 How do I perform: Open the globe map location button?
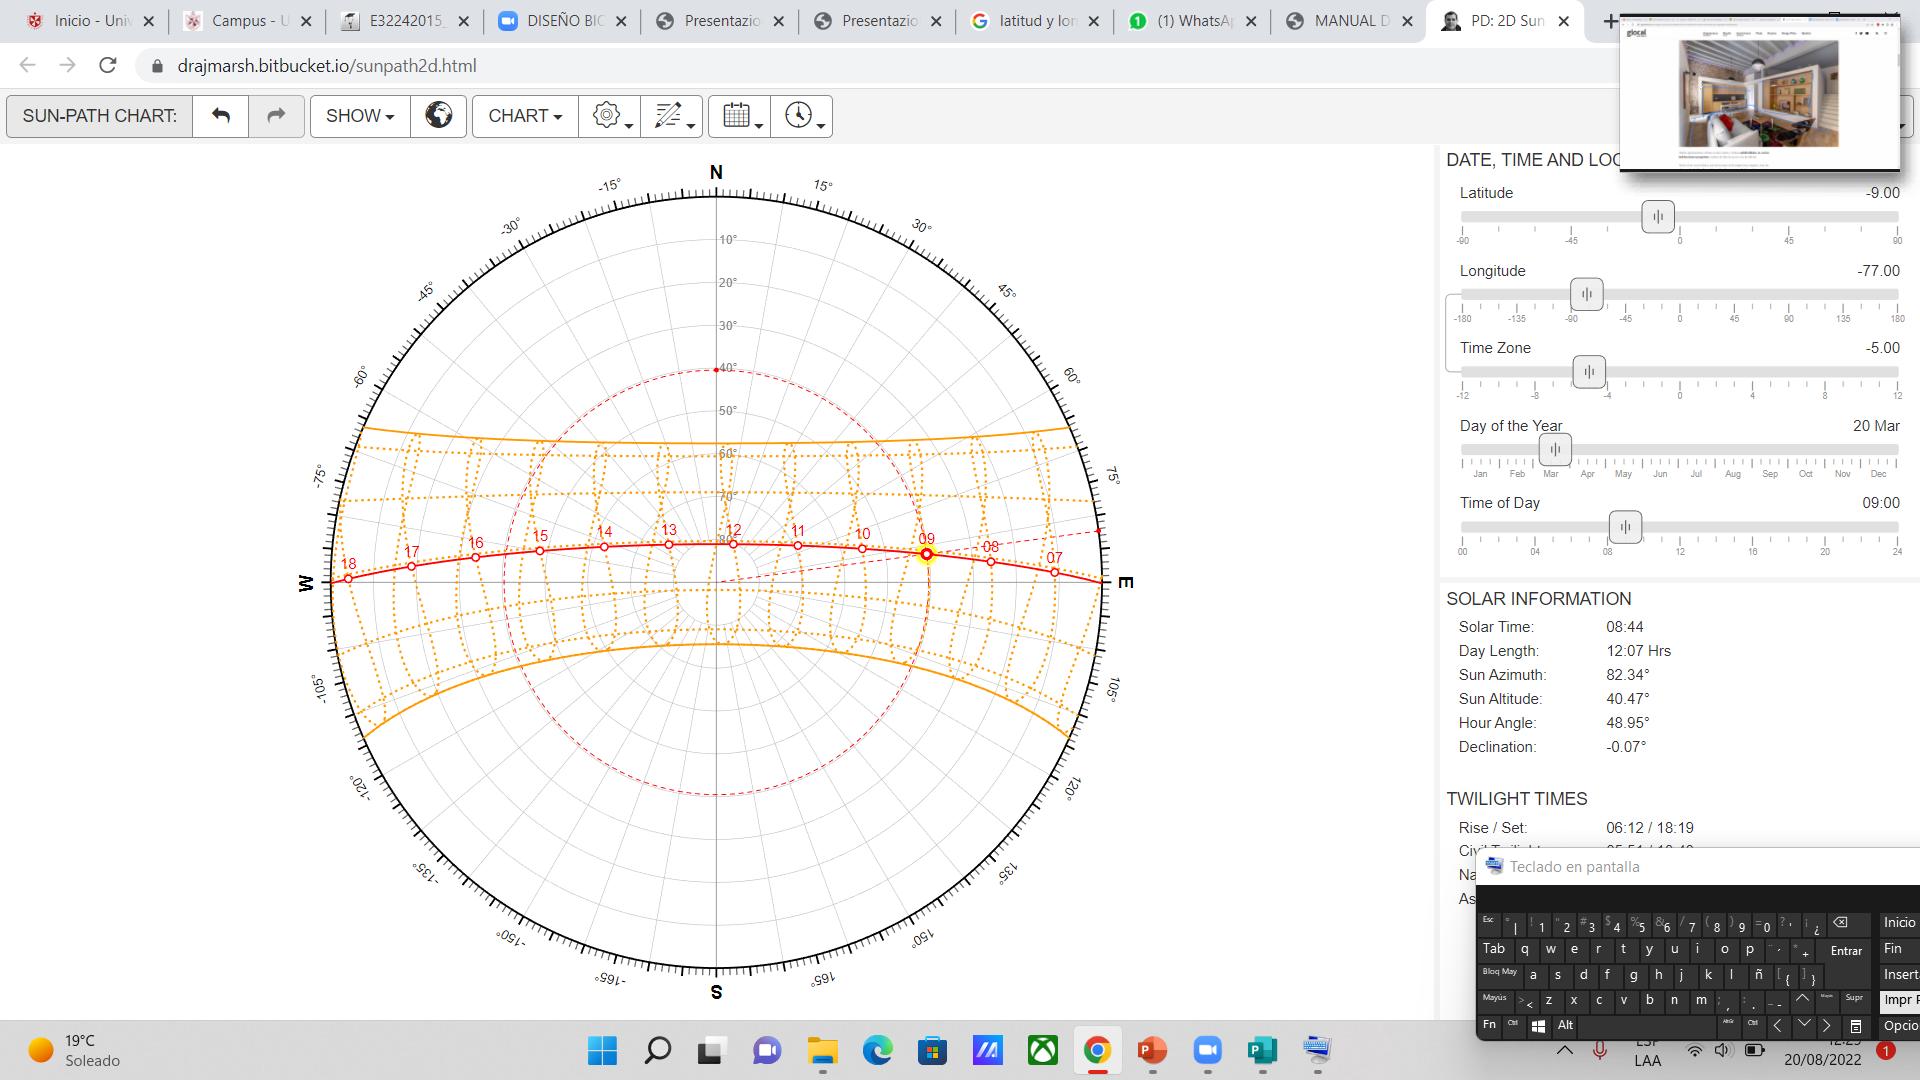tap(438, 116)
